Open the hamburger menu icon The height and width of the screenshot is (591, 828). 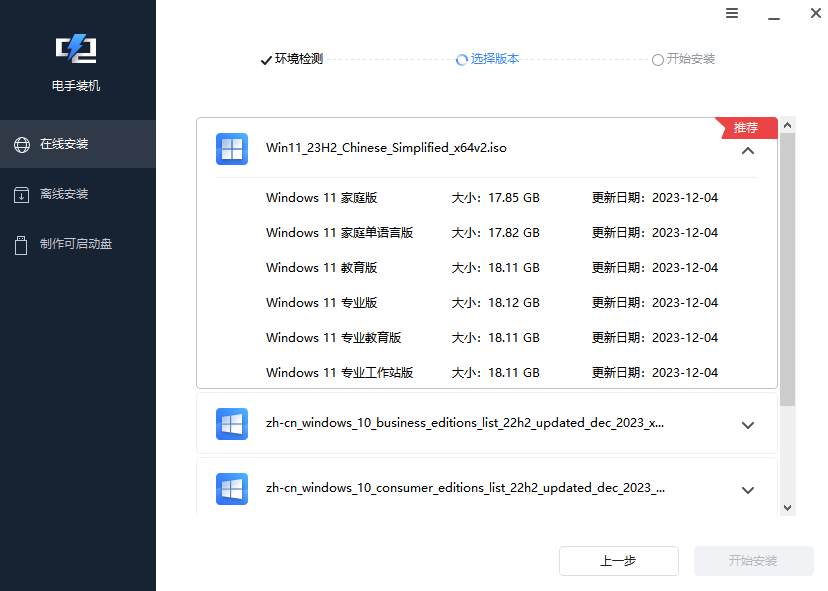[732, 13]
